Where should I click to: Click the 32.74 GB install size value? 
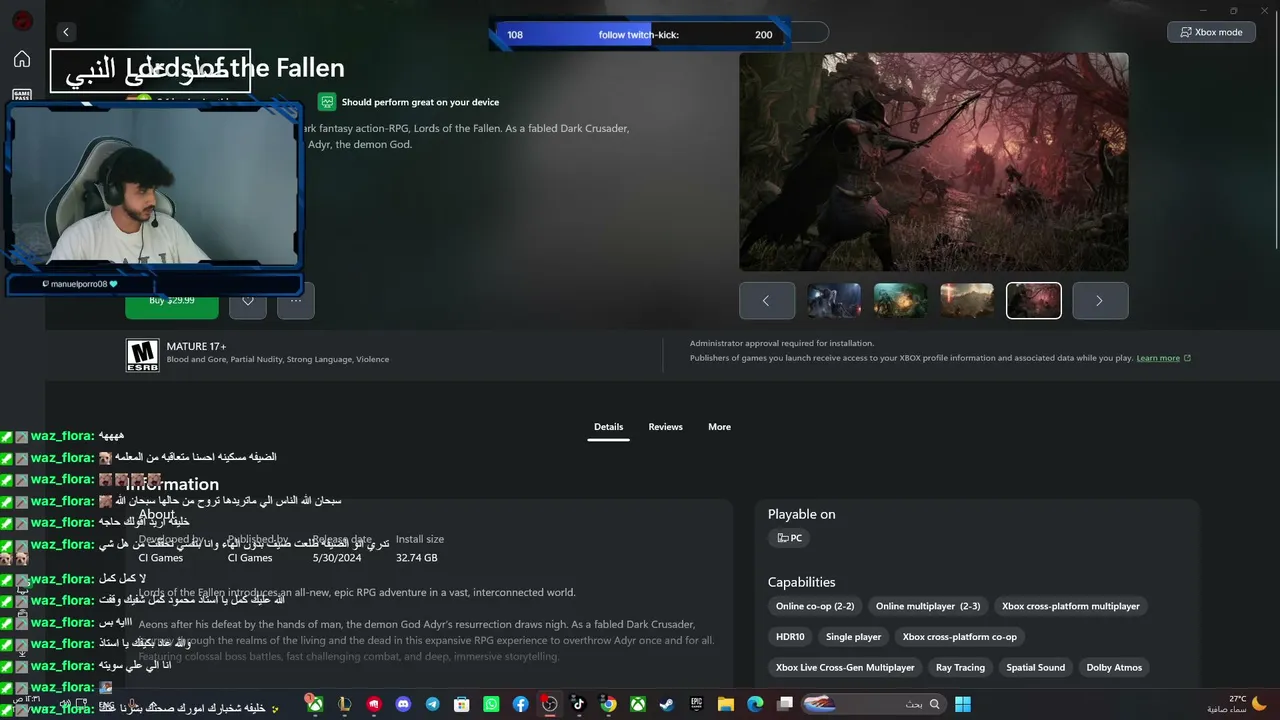pyautogui.click(x=416, y=558)
